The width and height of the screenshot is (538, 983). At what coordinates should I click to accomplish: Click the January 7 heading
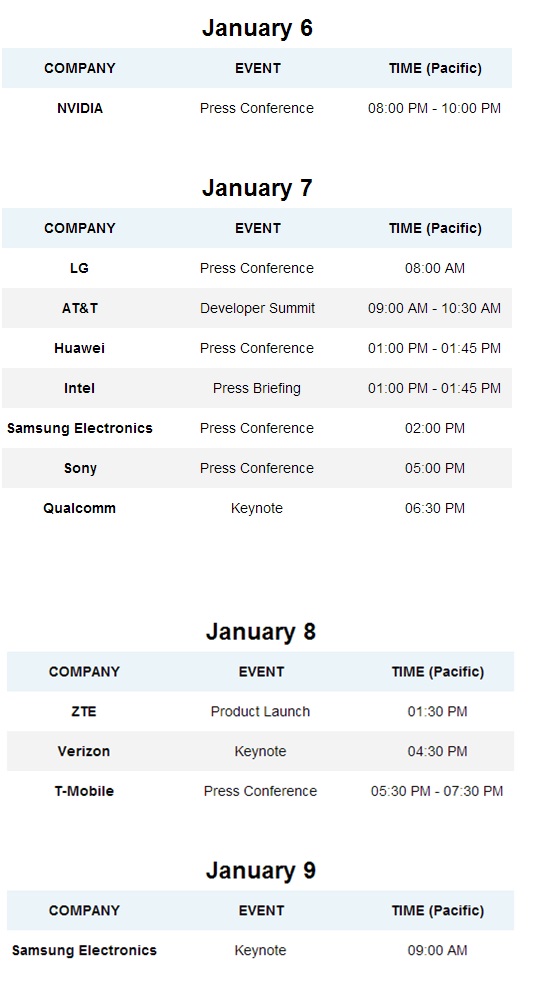click(257, 188)
